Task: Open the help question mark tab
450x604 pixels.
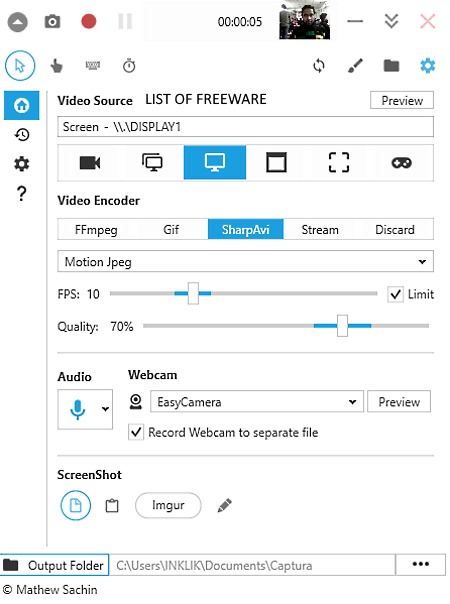Action: point(22,193)
